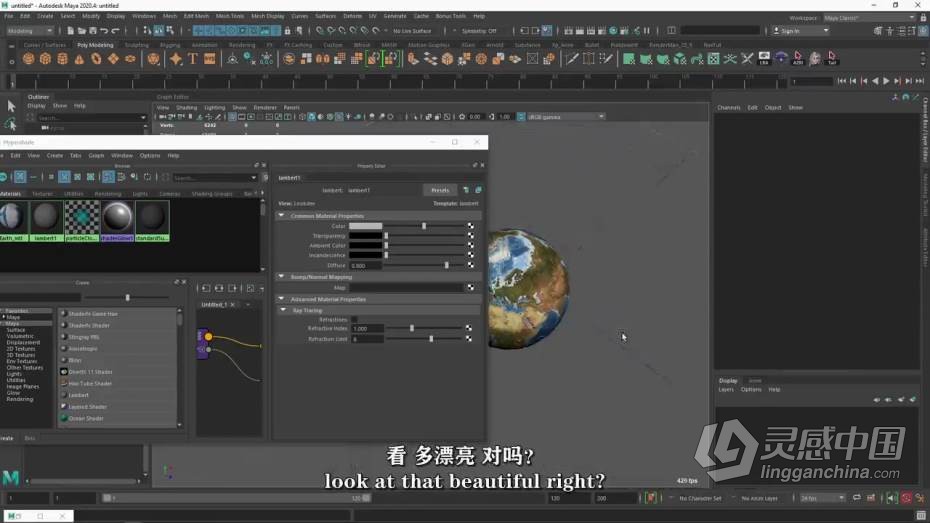Collapse Bump/Normal Mapping section
The height and width of the screenshot is (523, 930).
click(x=281, y=277)
